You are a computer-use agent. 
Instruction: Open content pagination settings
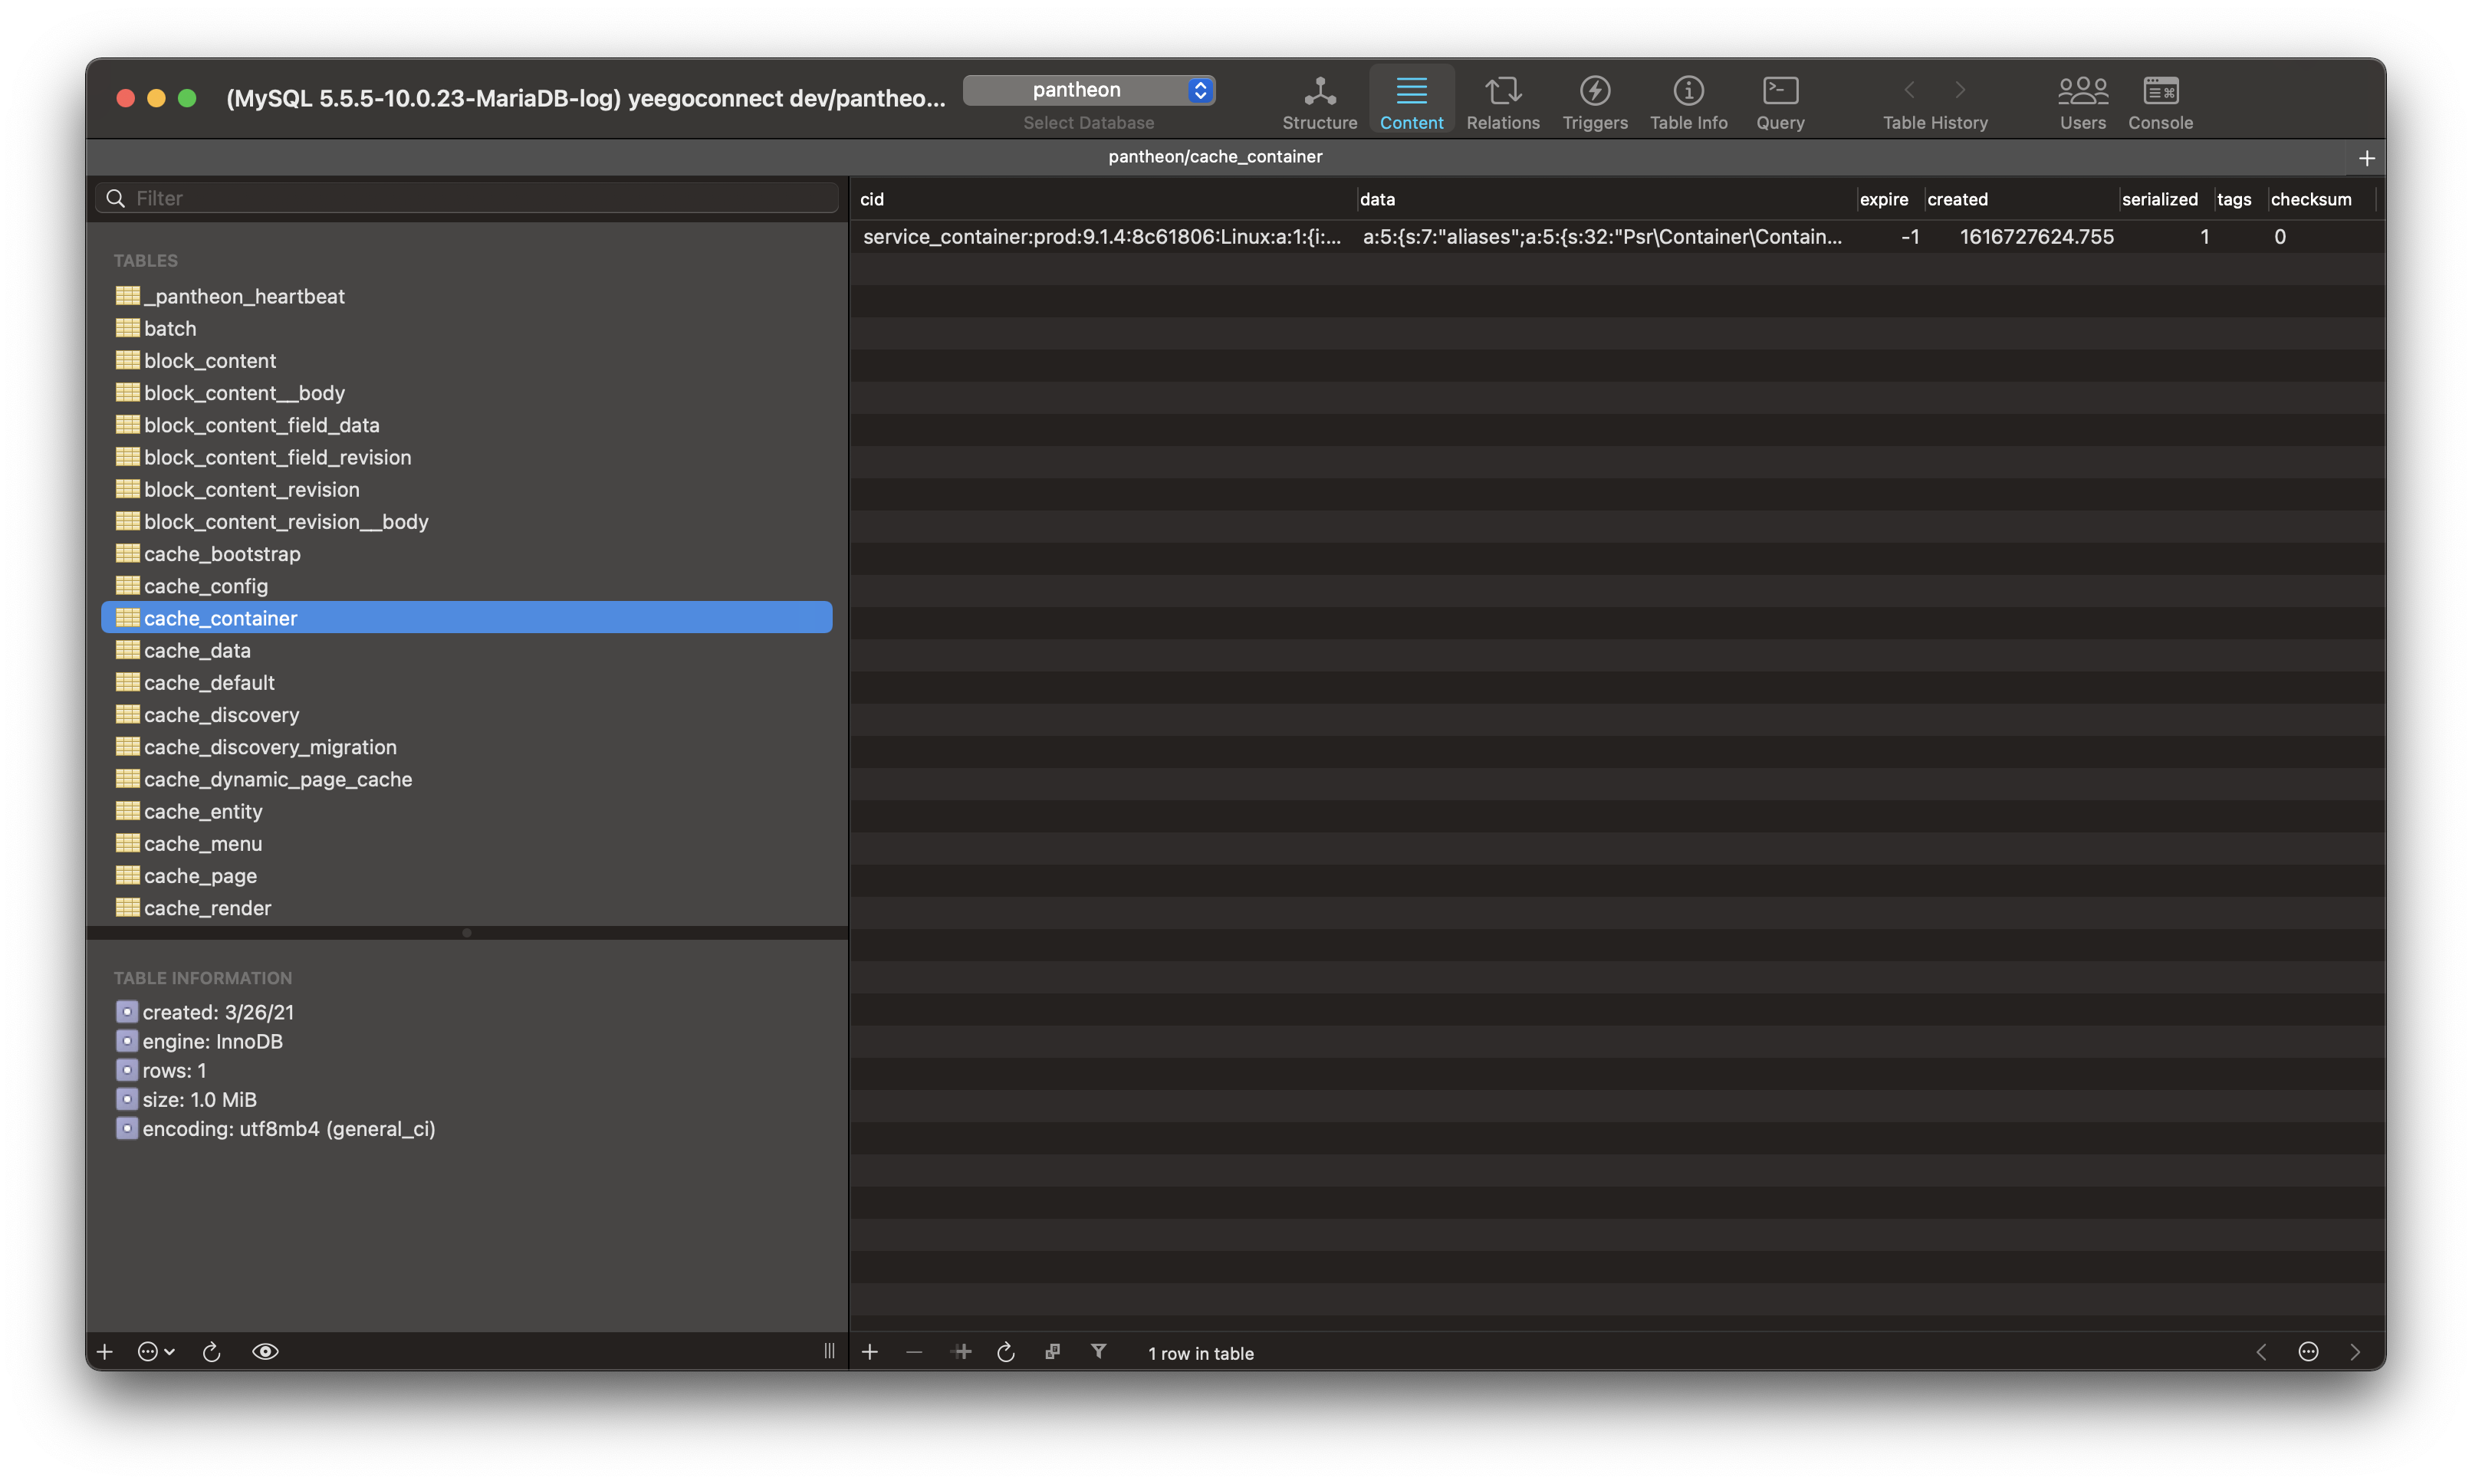2308,1351
